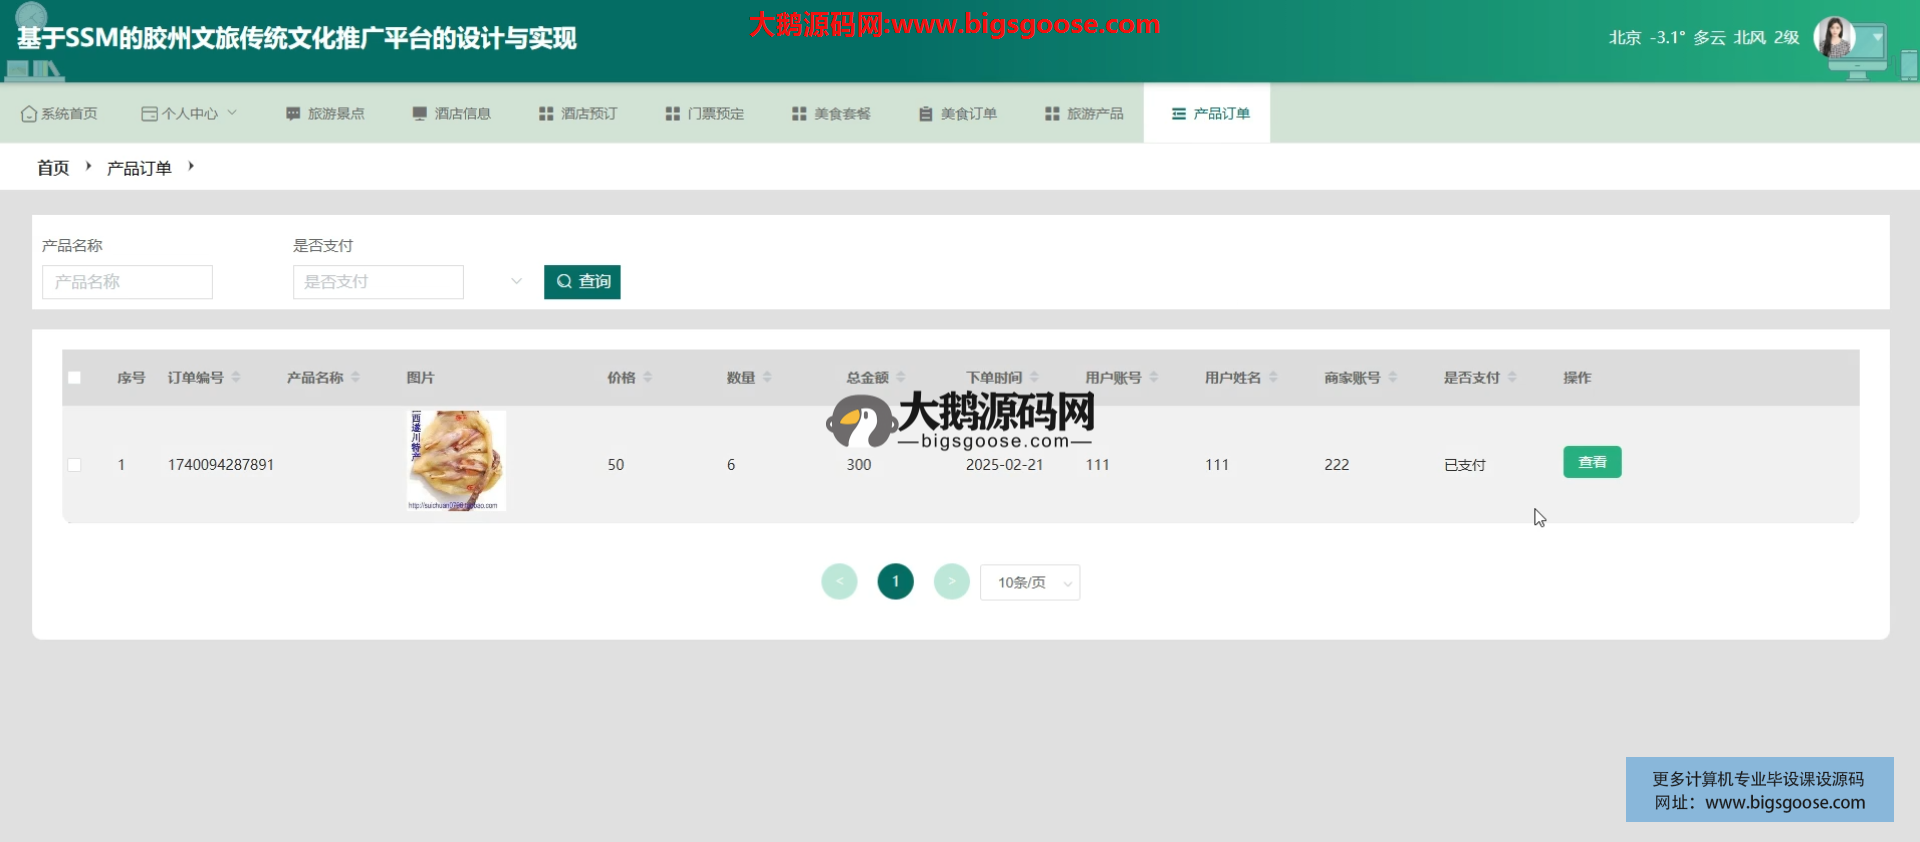
Task: Click the clipboard icon beside 美食订单
Action: [x=925, y=114]
